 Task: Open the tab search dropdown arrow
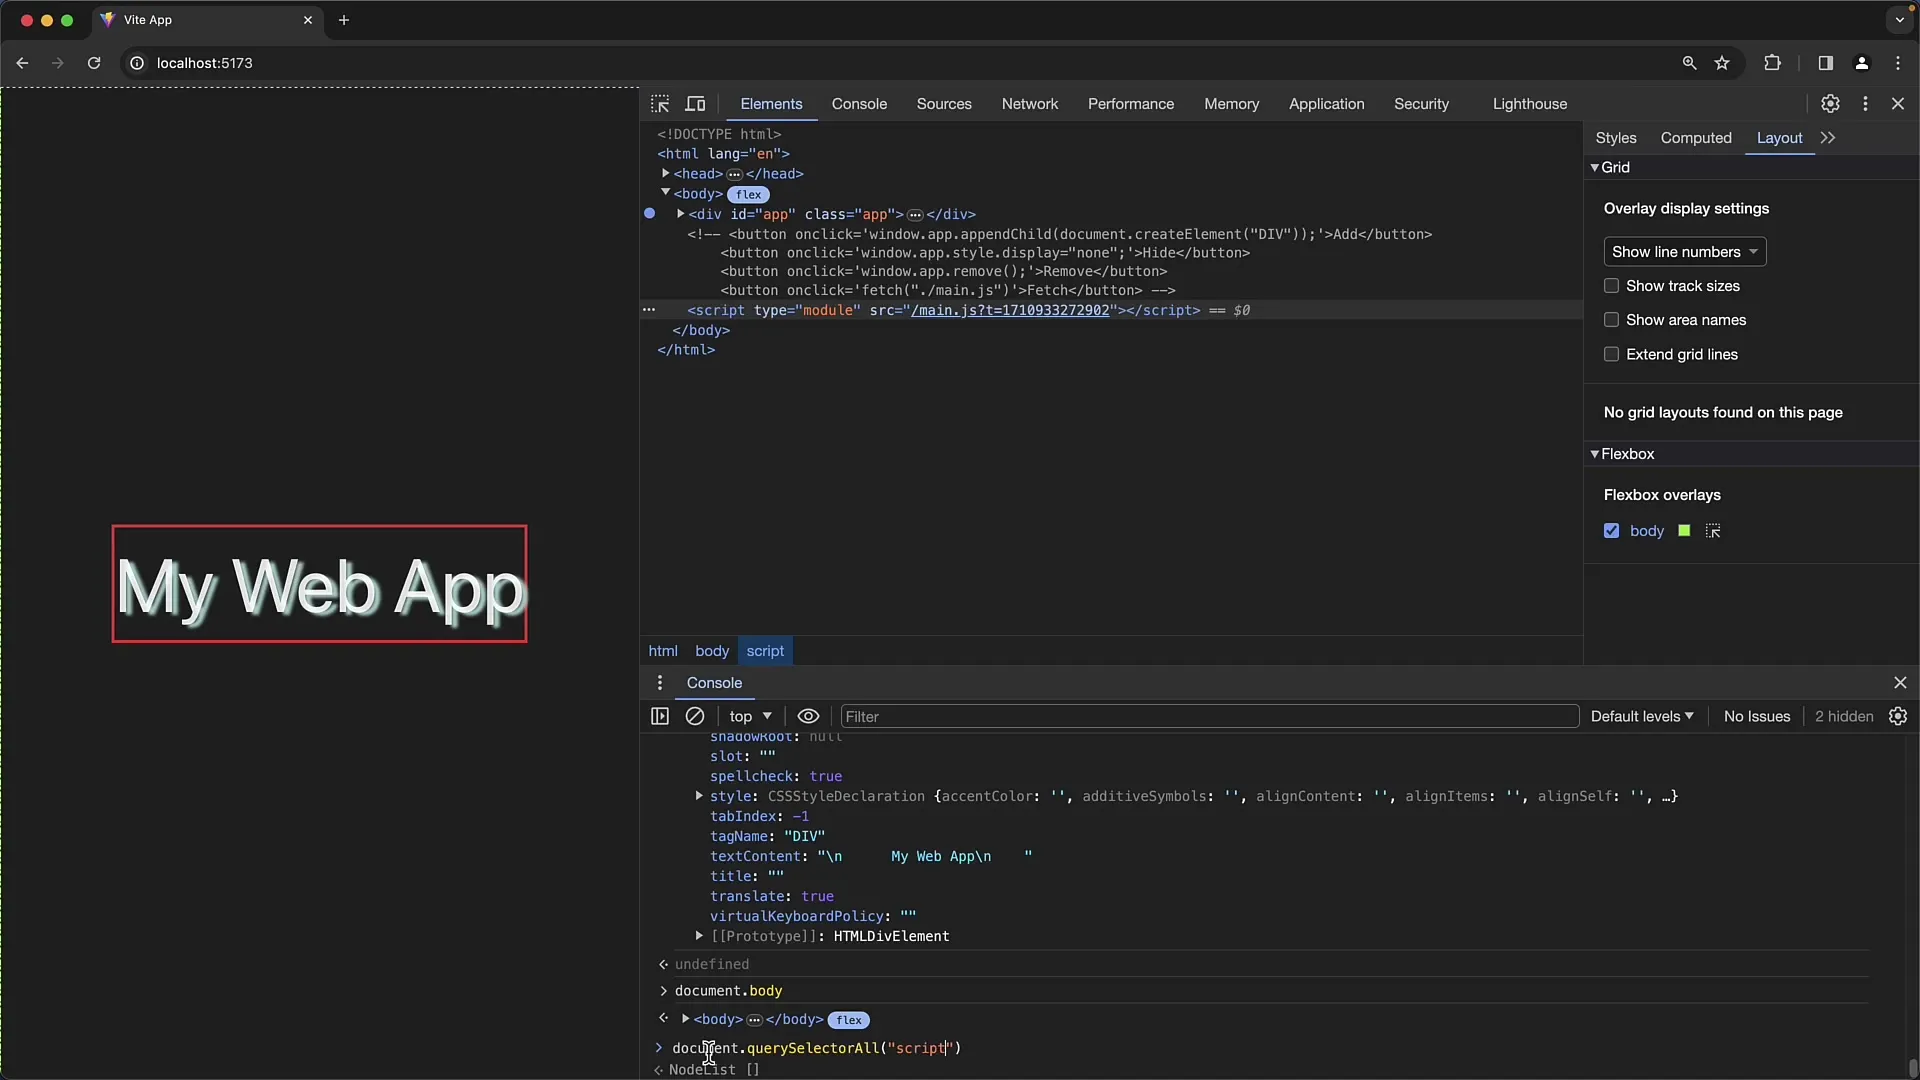[1899, 20]
